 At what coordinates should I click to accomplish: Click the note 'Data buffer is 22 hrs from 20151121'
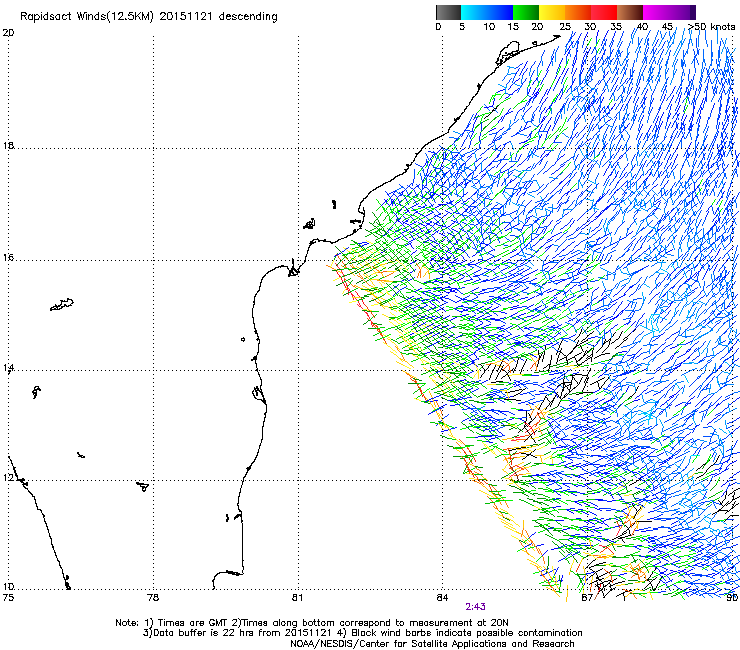[x=242, y=633]
